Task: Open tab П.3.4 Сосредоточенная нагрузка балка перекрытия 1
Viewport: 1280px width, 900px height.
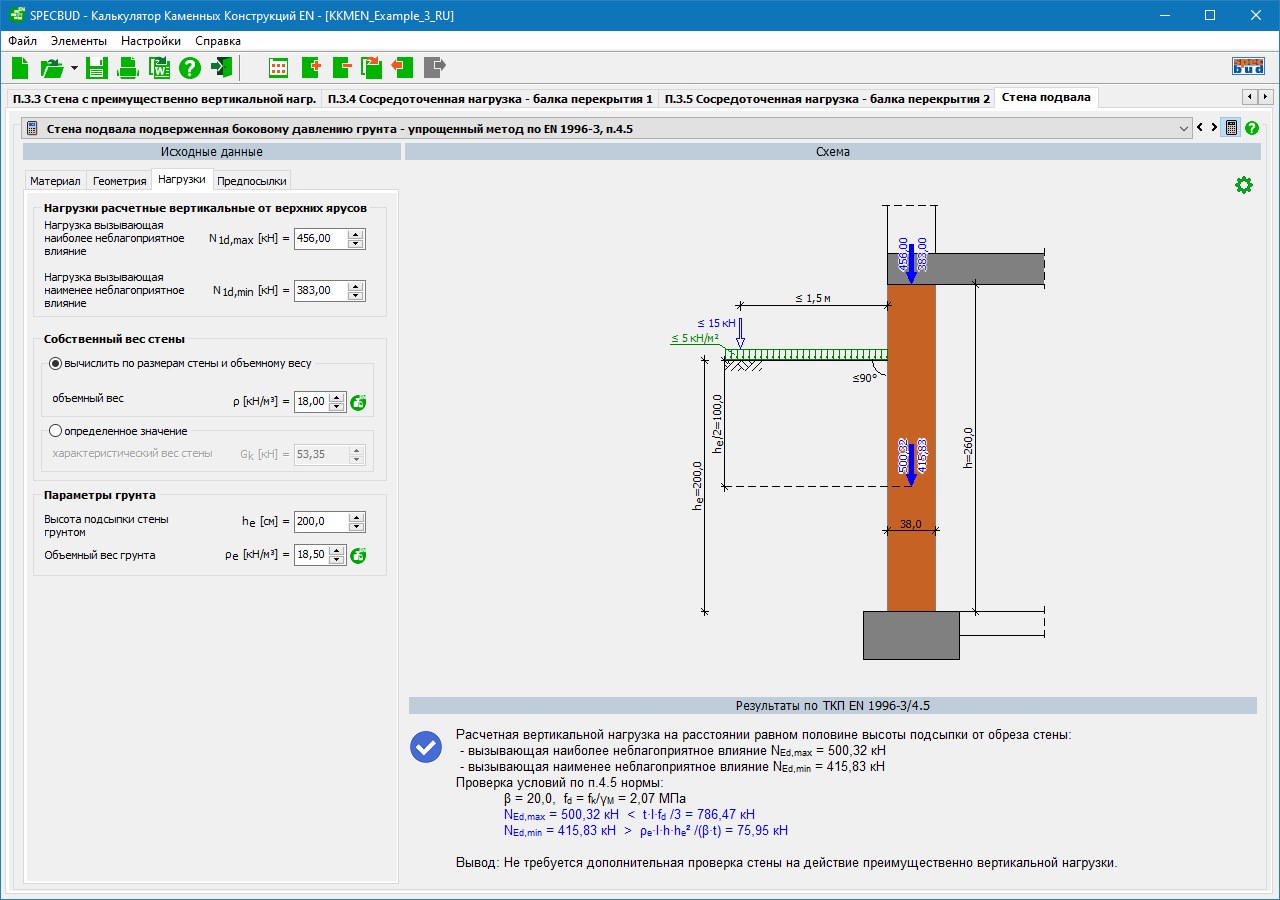Action: point(490,99)
